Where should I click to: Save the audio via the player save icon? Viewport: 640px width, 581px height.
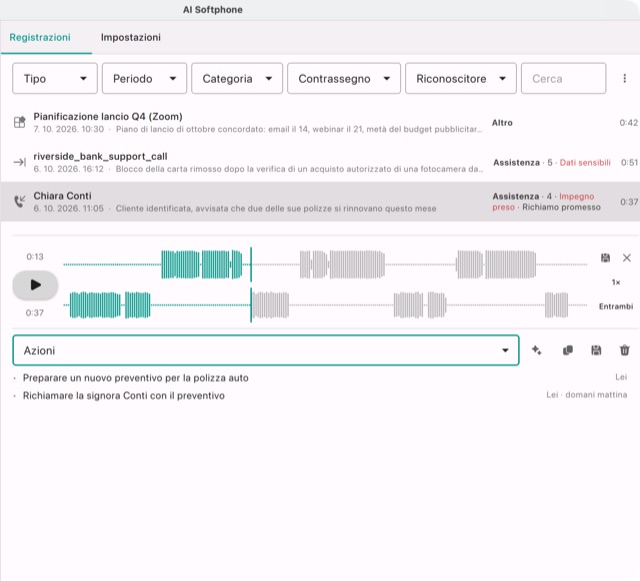pyautogui.click(x=605, y=258)
